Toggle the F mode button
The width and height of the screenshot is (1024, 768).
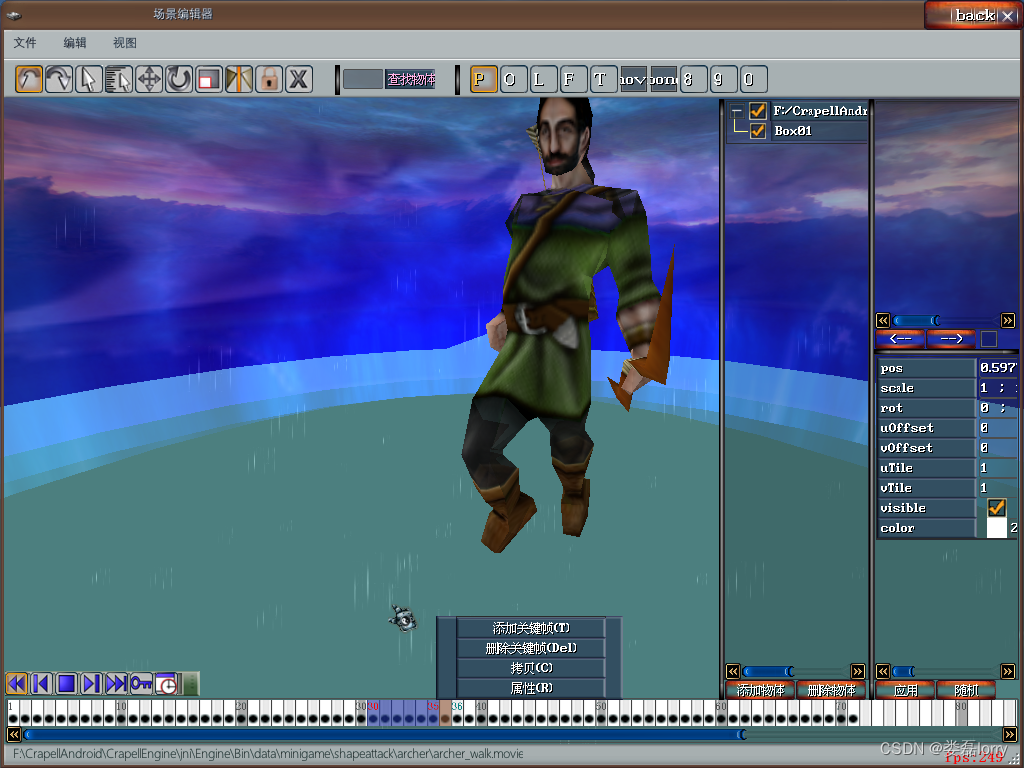click(x=573, y=80)
